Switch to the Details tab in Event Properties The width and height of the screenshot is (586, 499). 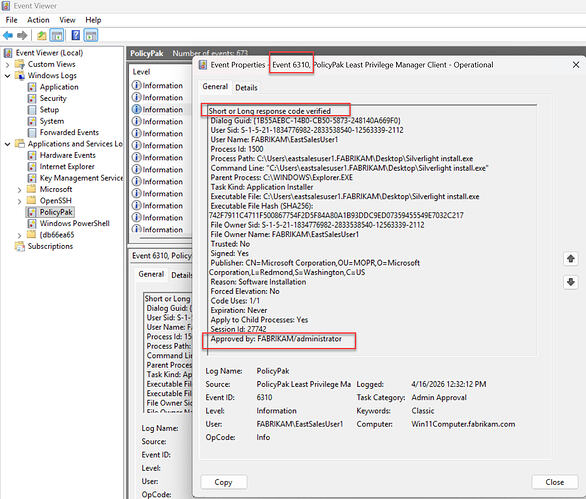click(x=246, y=87)
